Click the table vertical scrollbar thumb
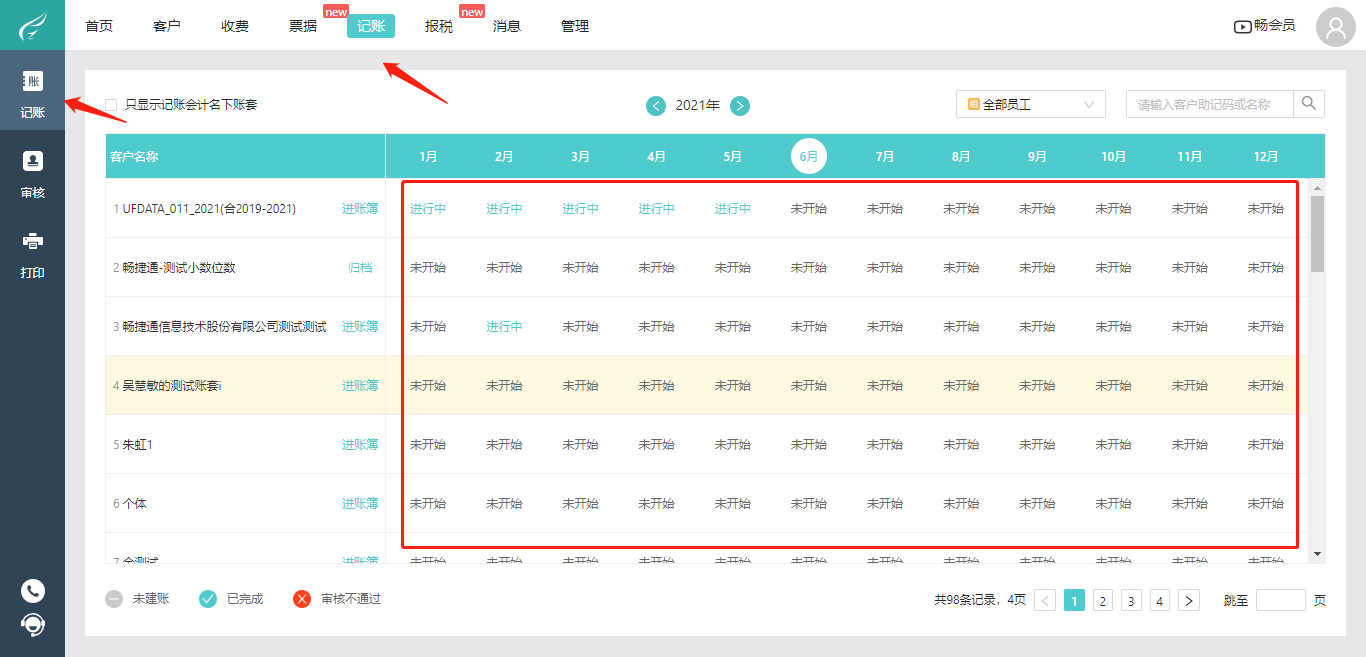 [x=1317, y=233]
